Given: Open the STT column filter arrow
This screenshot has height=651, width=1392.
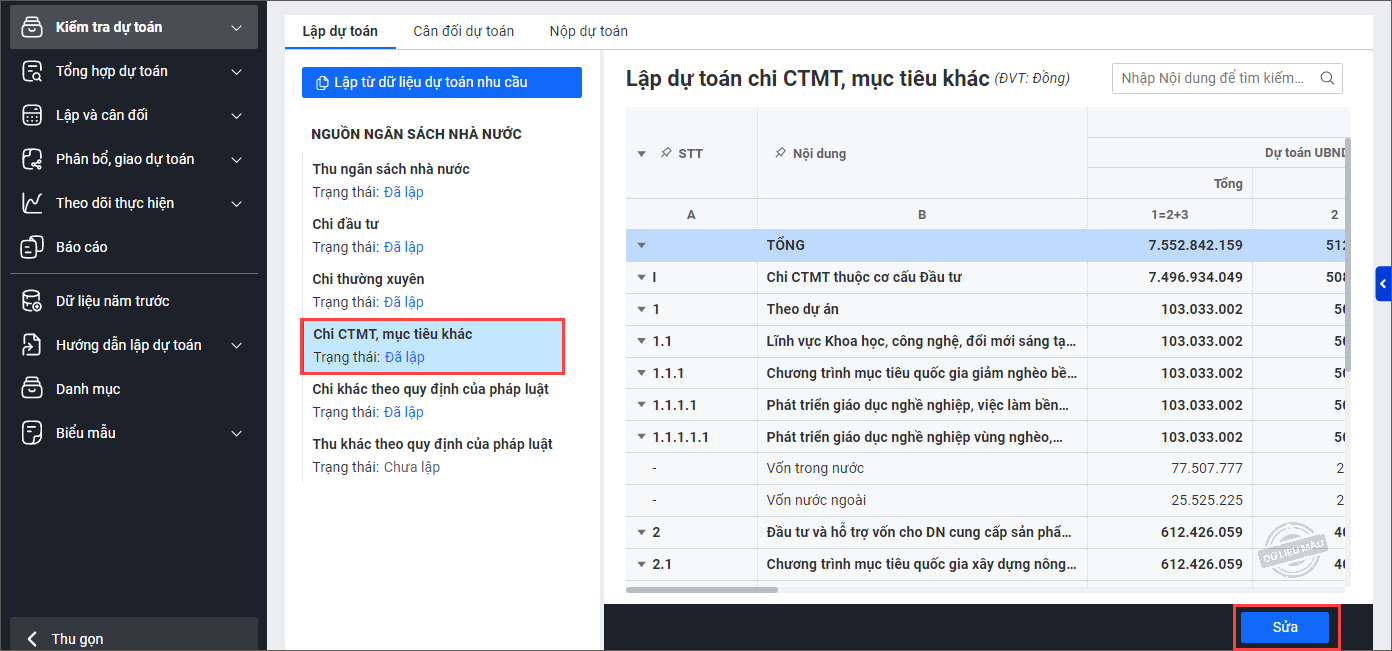Looking at the screenshot, I should click(642, 154).
